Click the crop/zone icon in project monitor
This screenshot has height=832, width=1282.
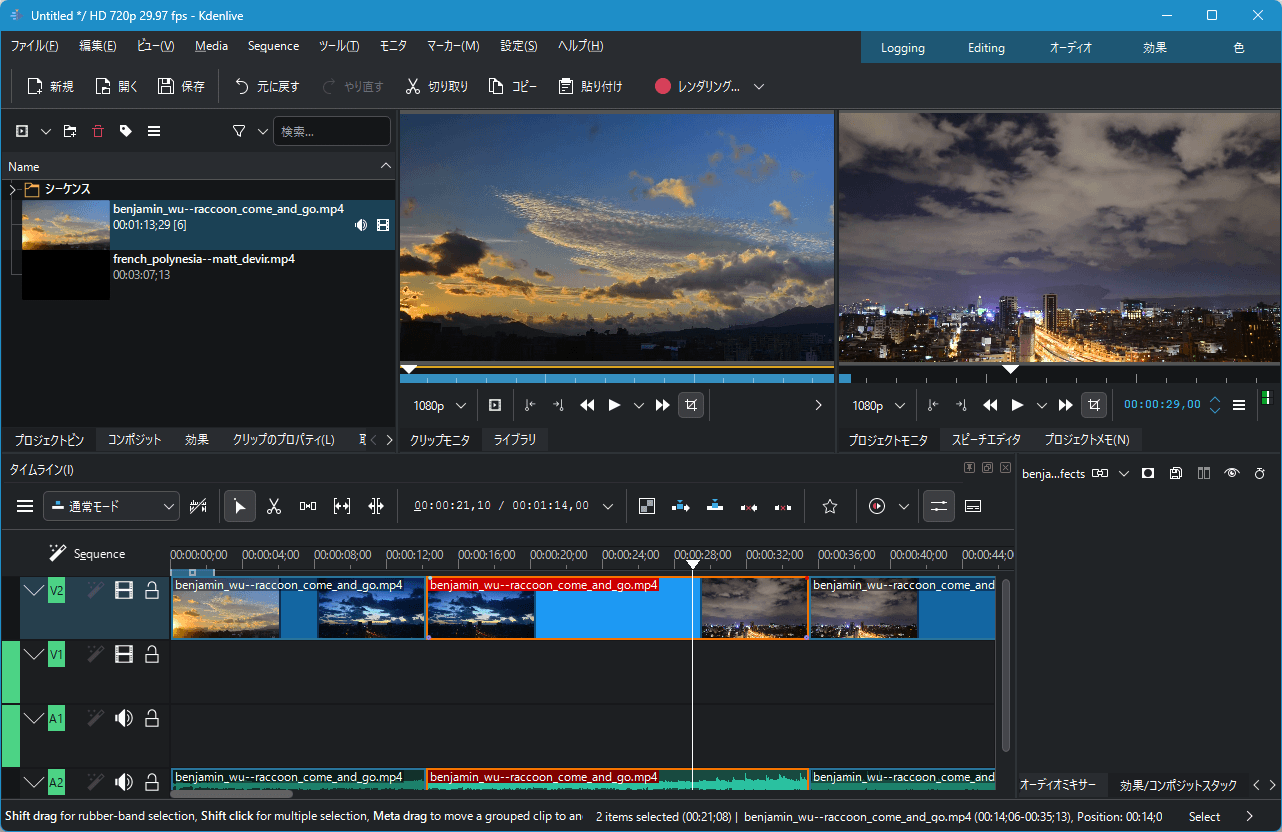1094,405
